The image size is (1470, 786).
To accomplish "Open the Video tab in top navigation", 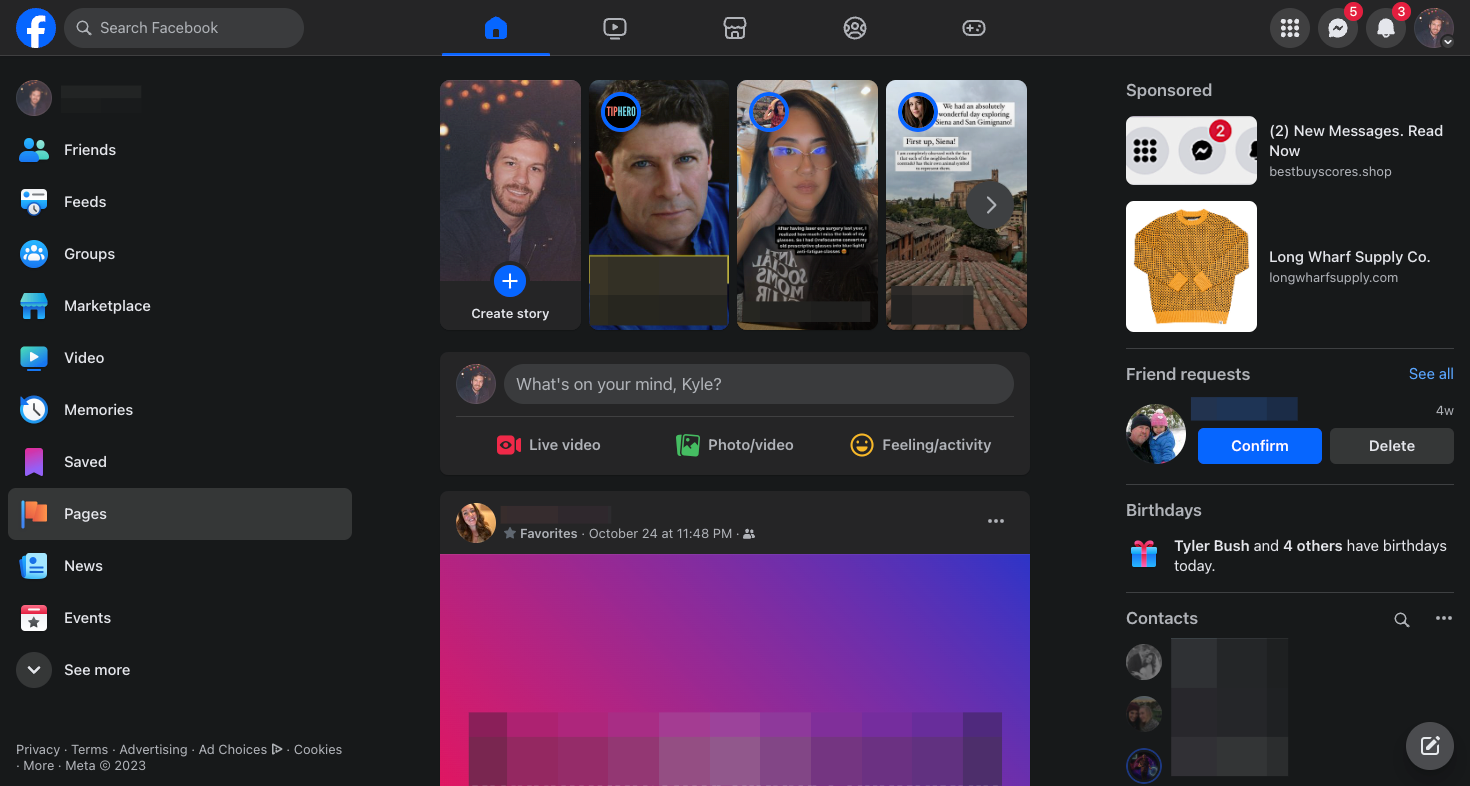I will tap(615, 28).
